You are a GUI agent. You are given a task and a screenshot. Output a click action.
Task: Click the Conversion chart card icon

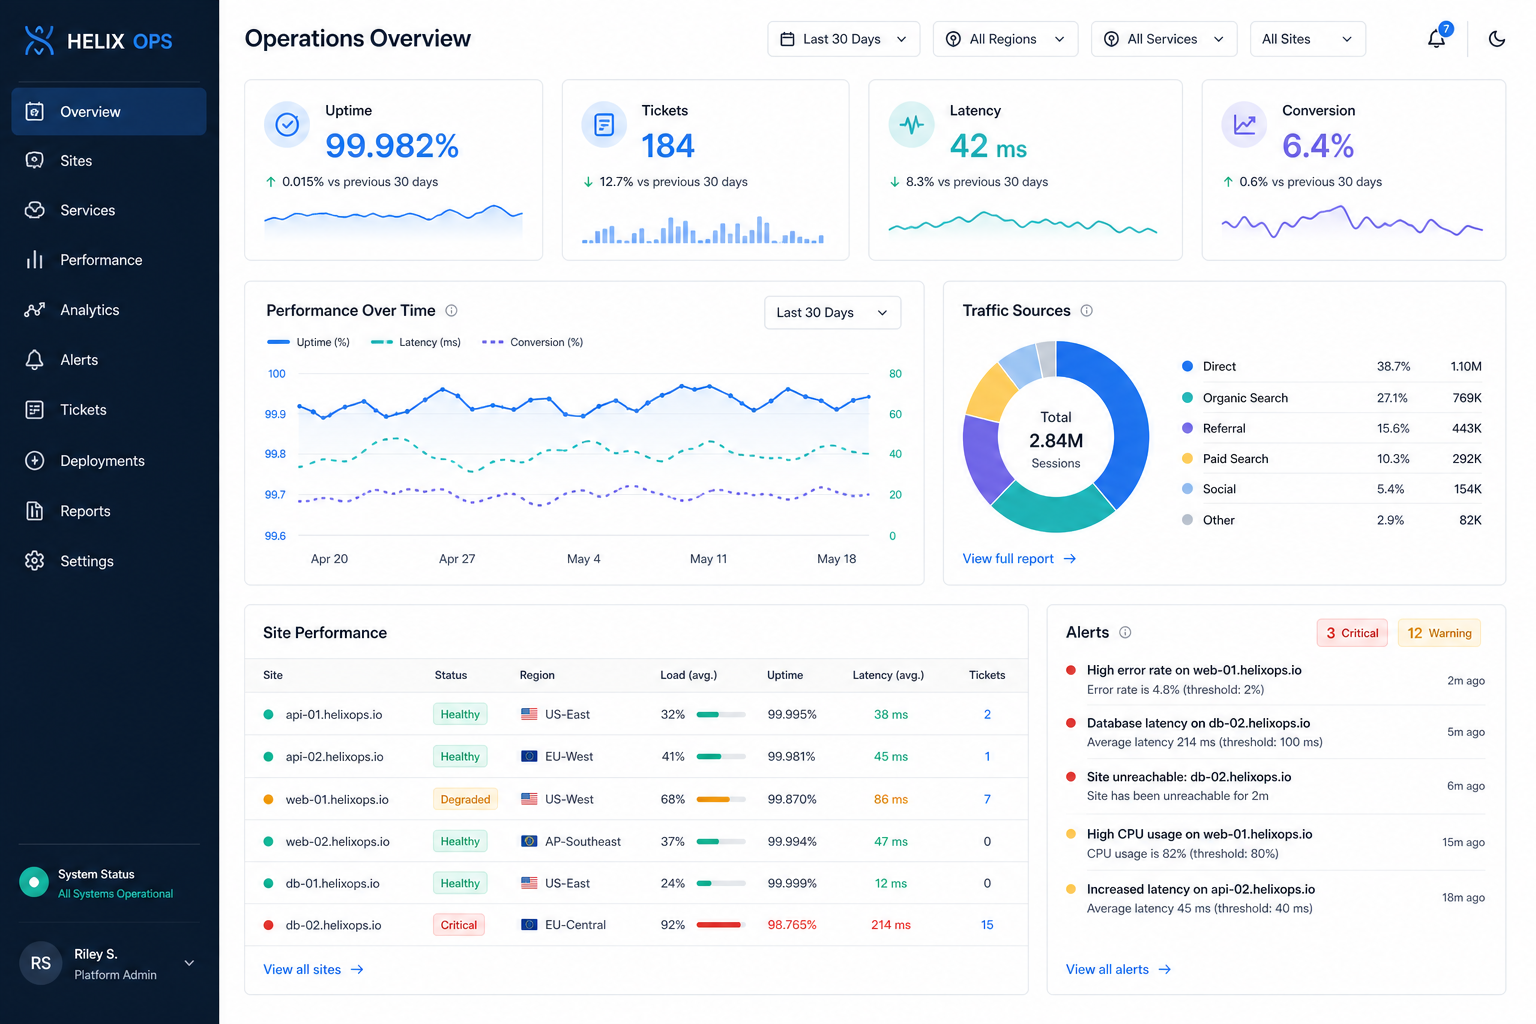1244,125
